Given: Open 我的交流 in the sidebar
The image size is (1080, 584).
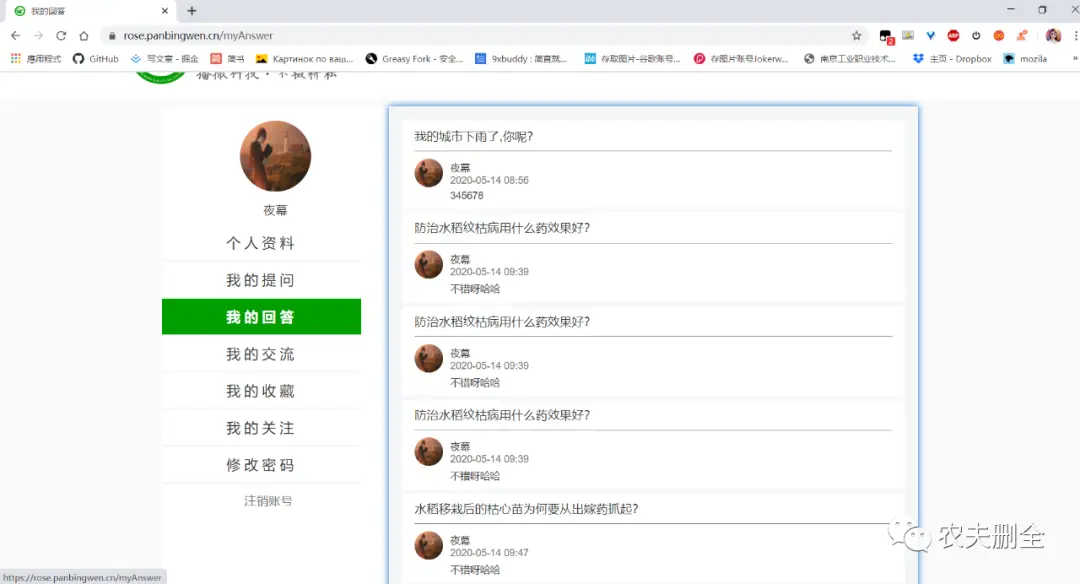Looking at the screenshot, I should click(x=261, y=354).
